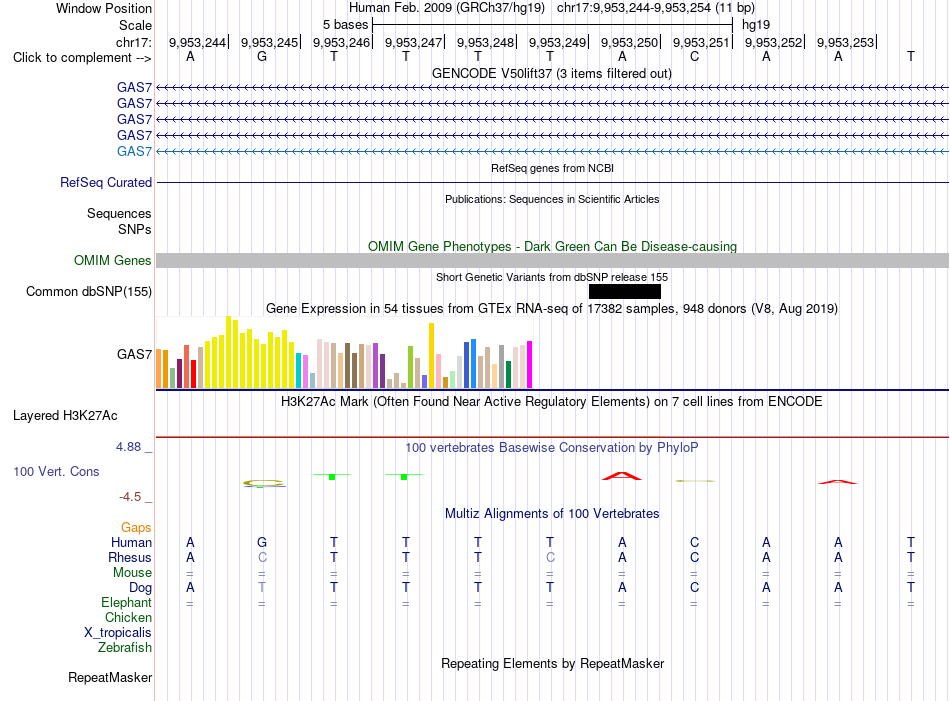This screenshot has width=950, height=701.
Task: Click position label 9,953,244
Action: click(198, 42)
